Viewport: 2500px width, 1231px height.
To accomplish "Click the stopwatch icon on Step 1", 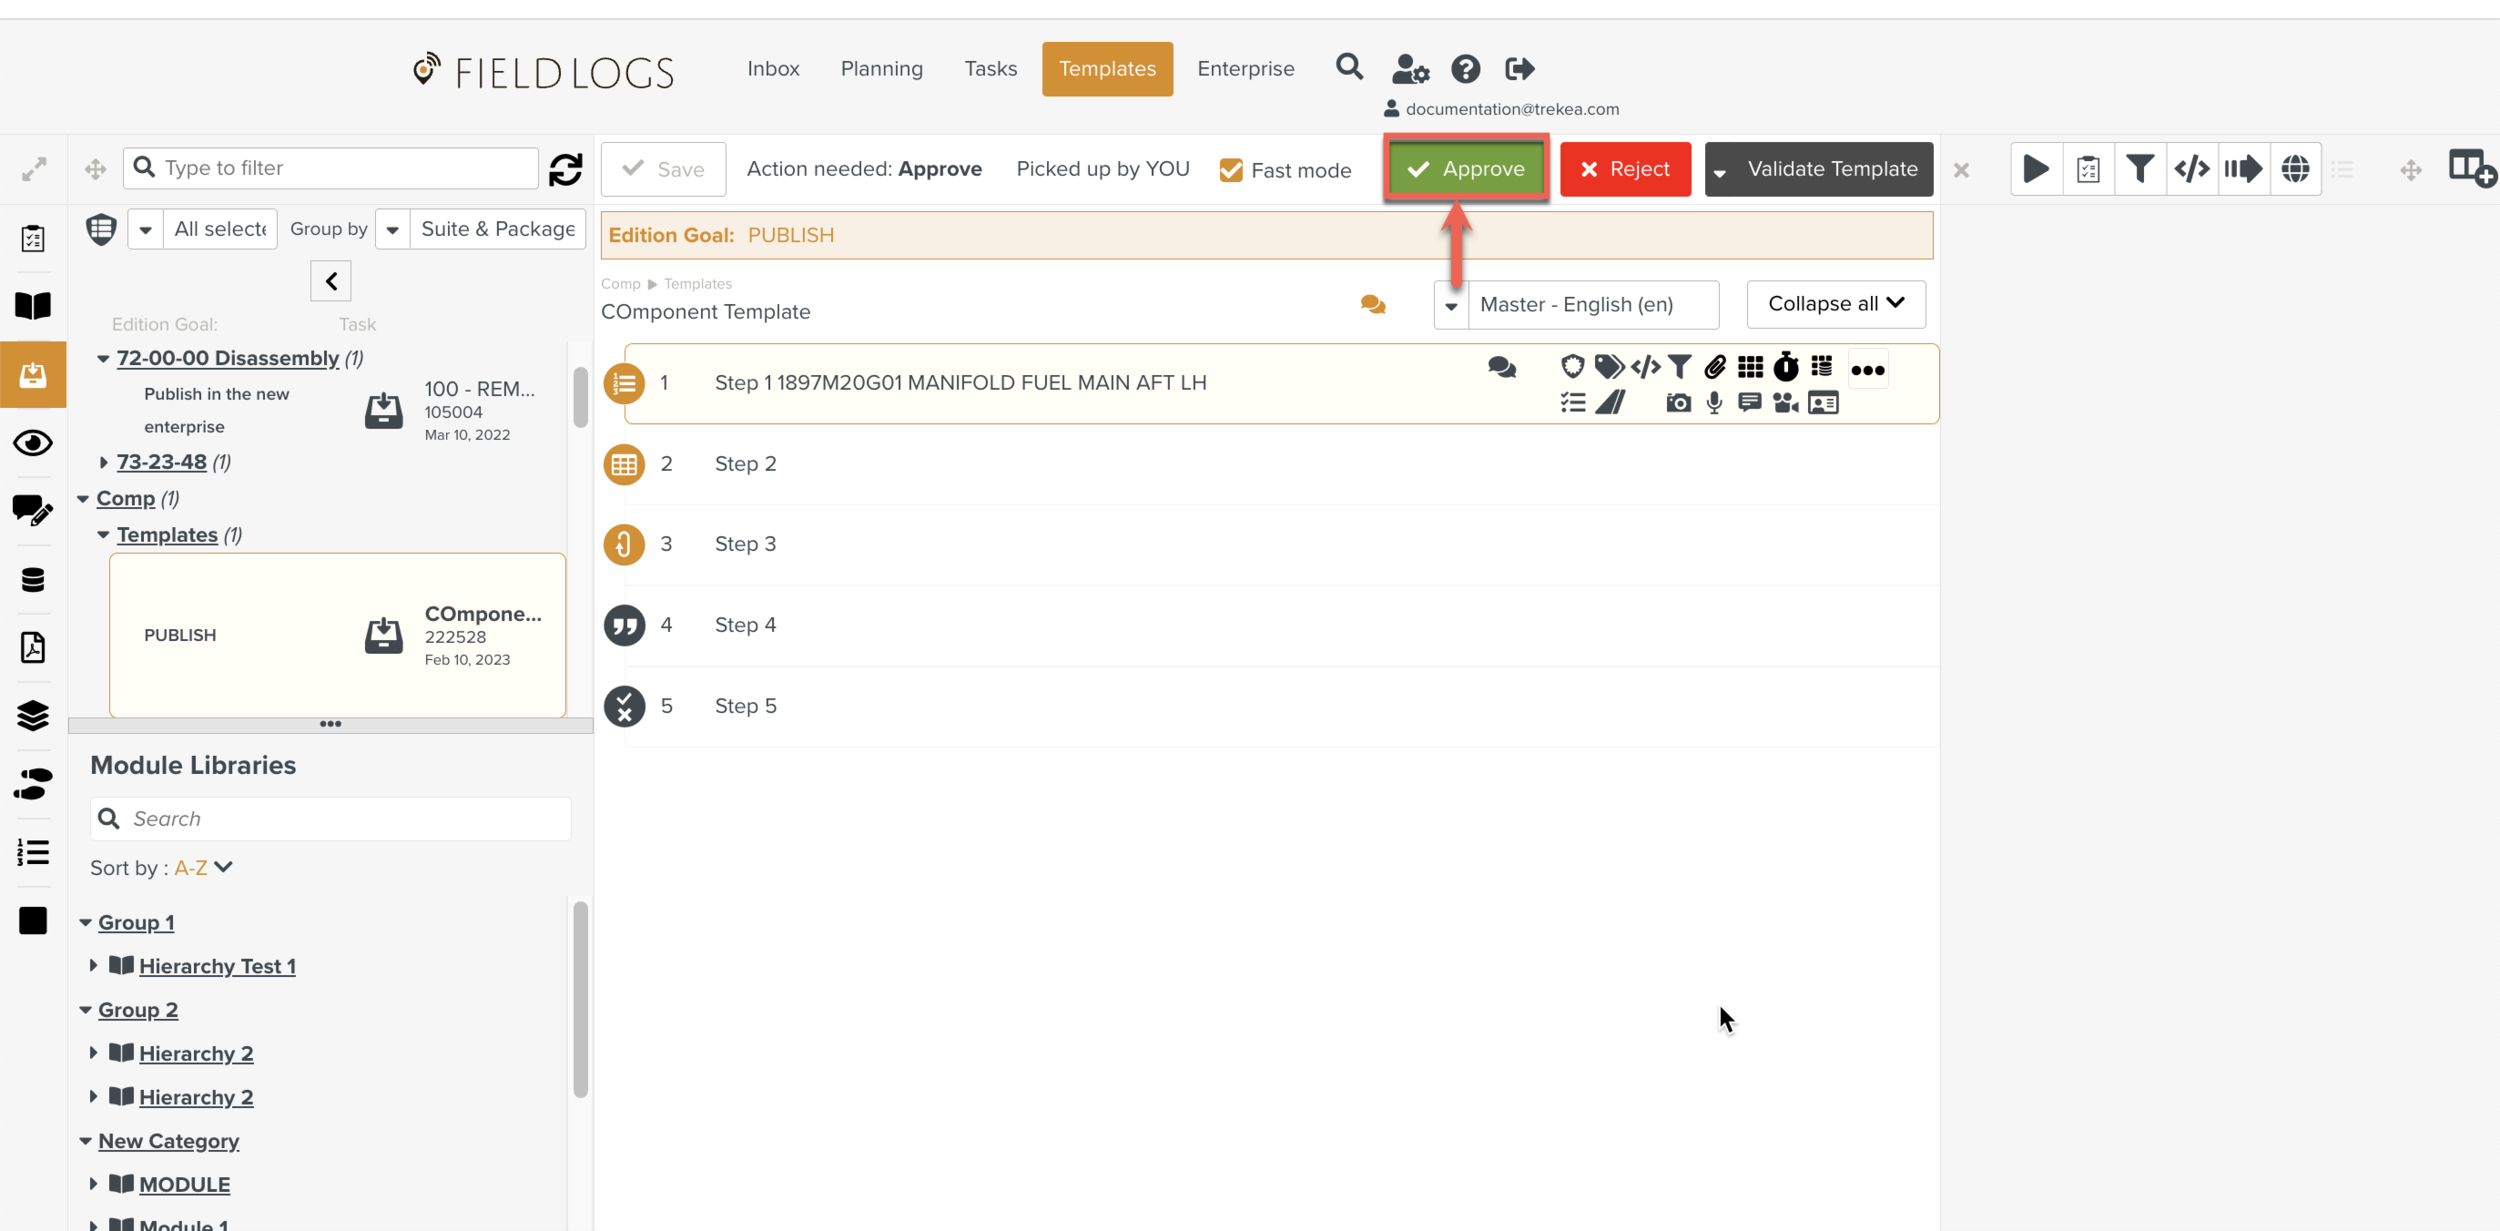I will pos(1785,367).
